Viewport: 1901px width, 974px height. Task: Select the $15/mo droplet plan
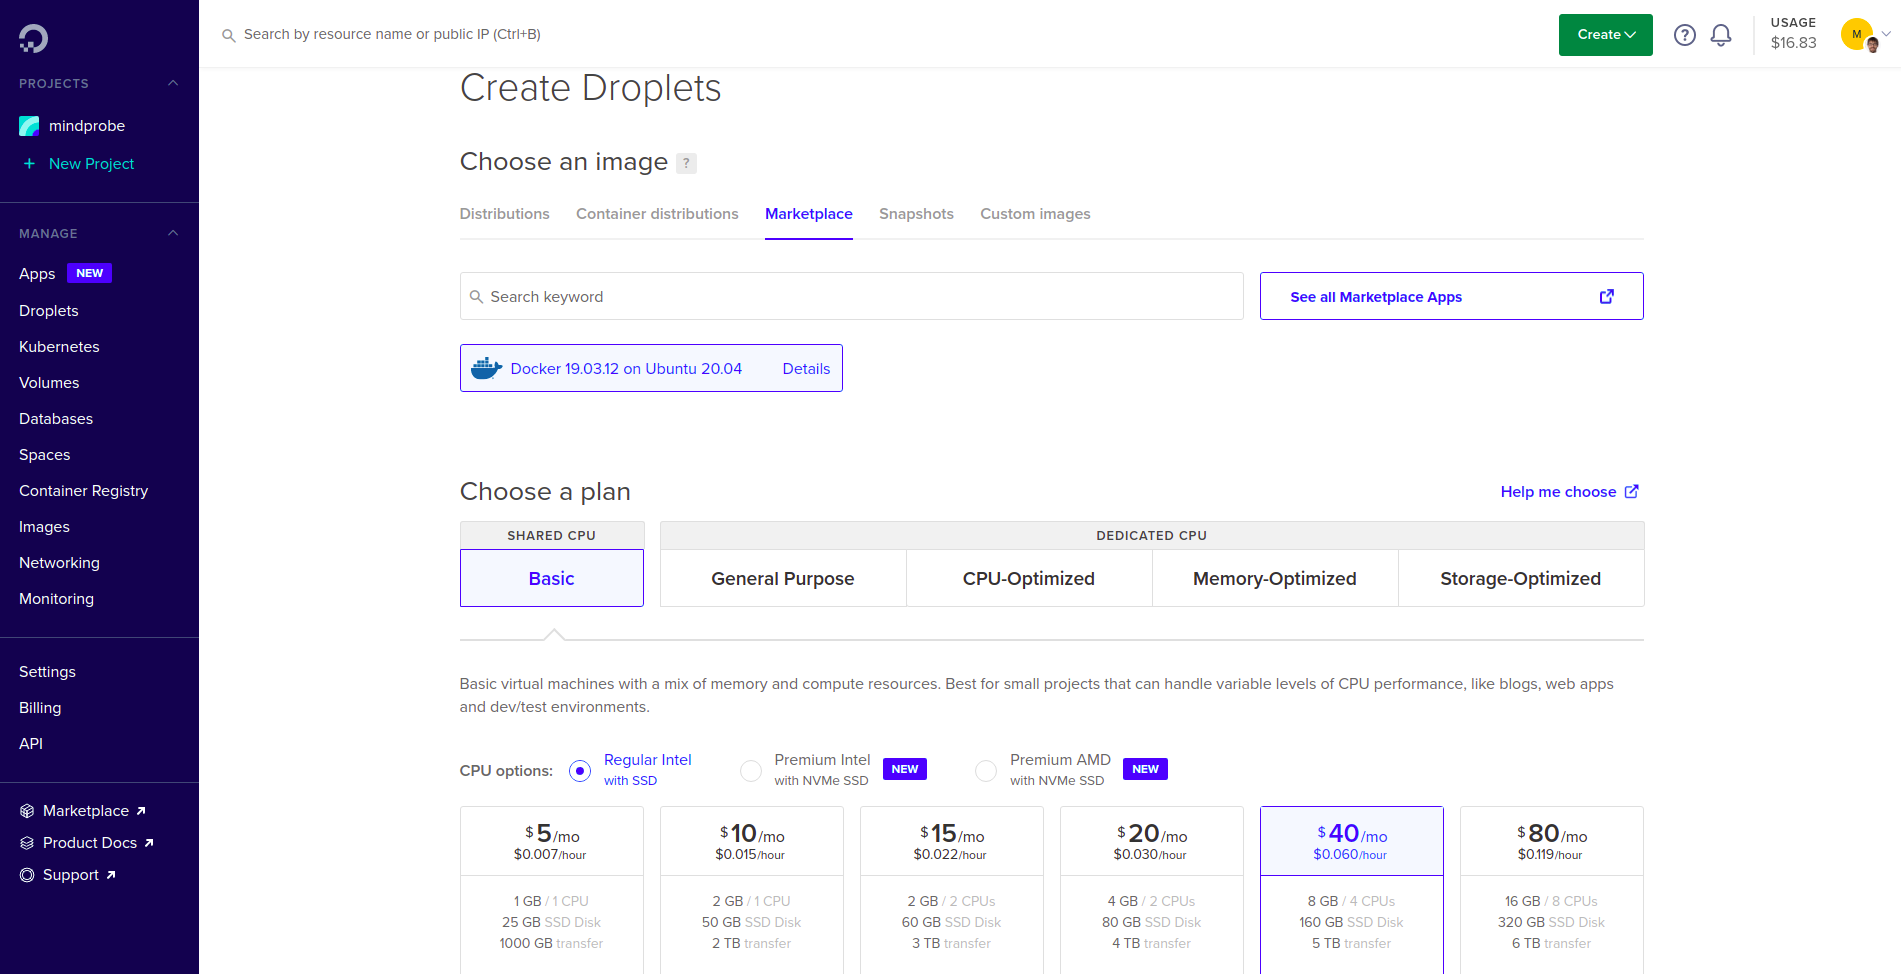pos(952,890)
